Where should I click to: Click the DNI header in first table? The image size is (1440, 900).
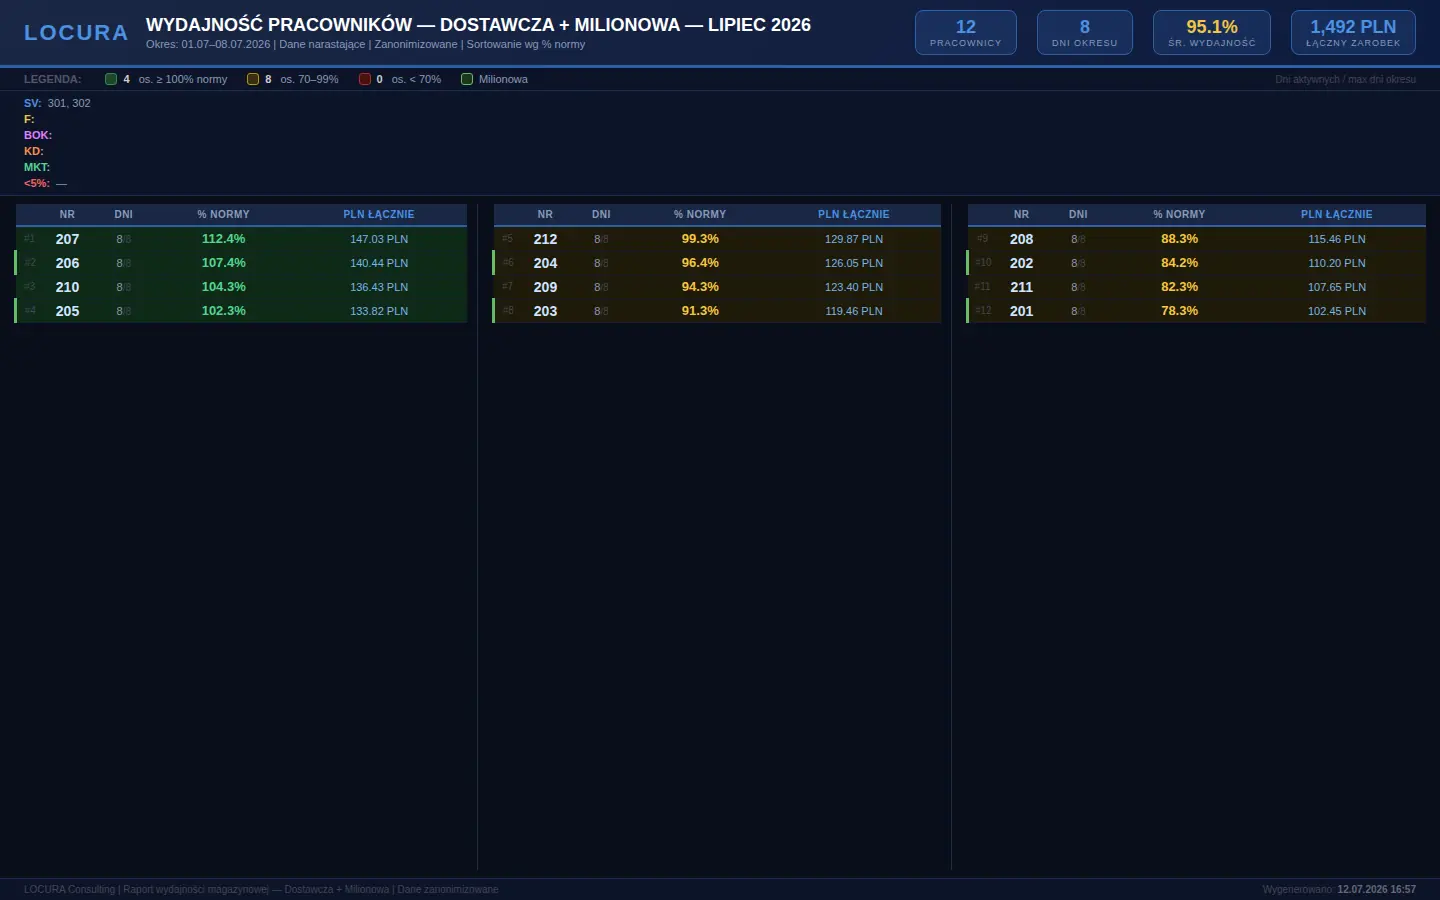point(123,214)
